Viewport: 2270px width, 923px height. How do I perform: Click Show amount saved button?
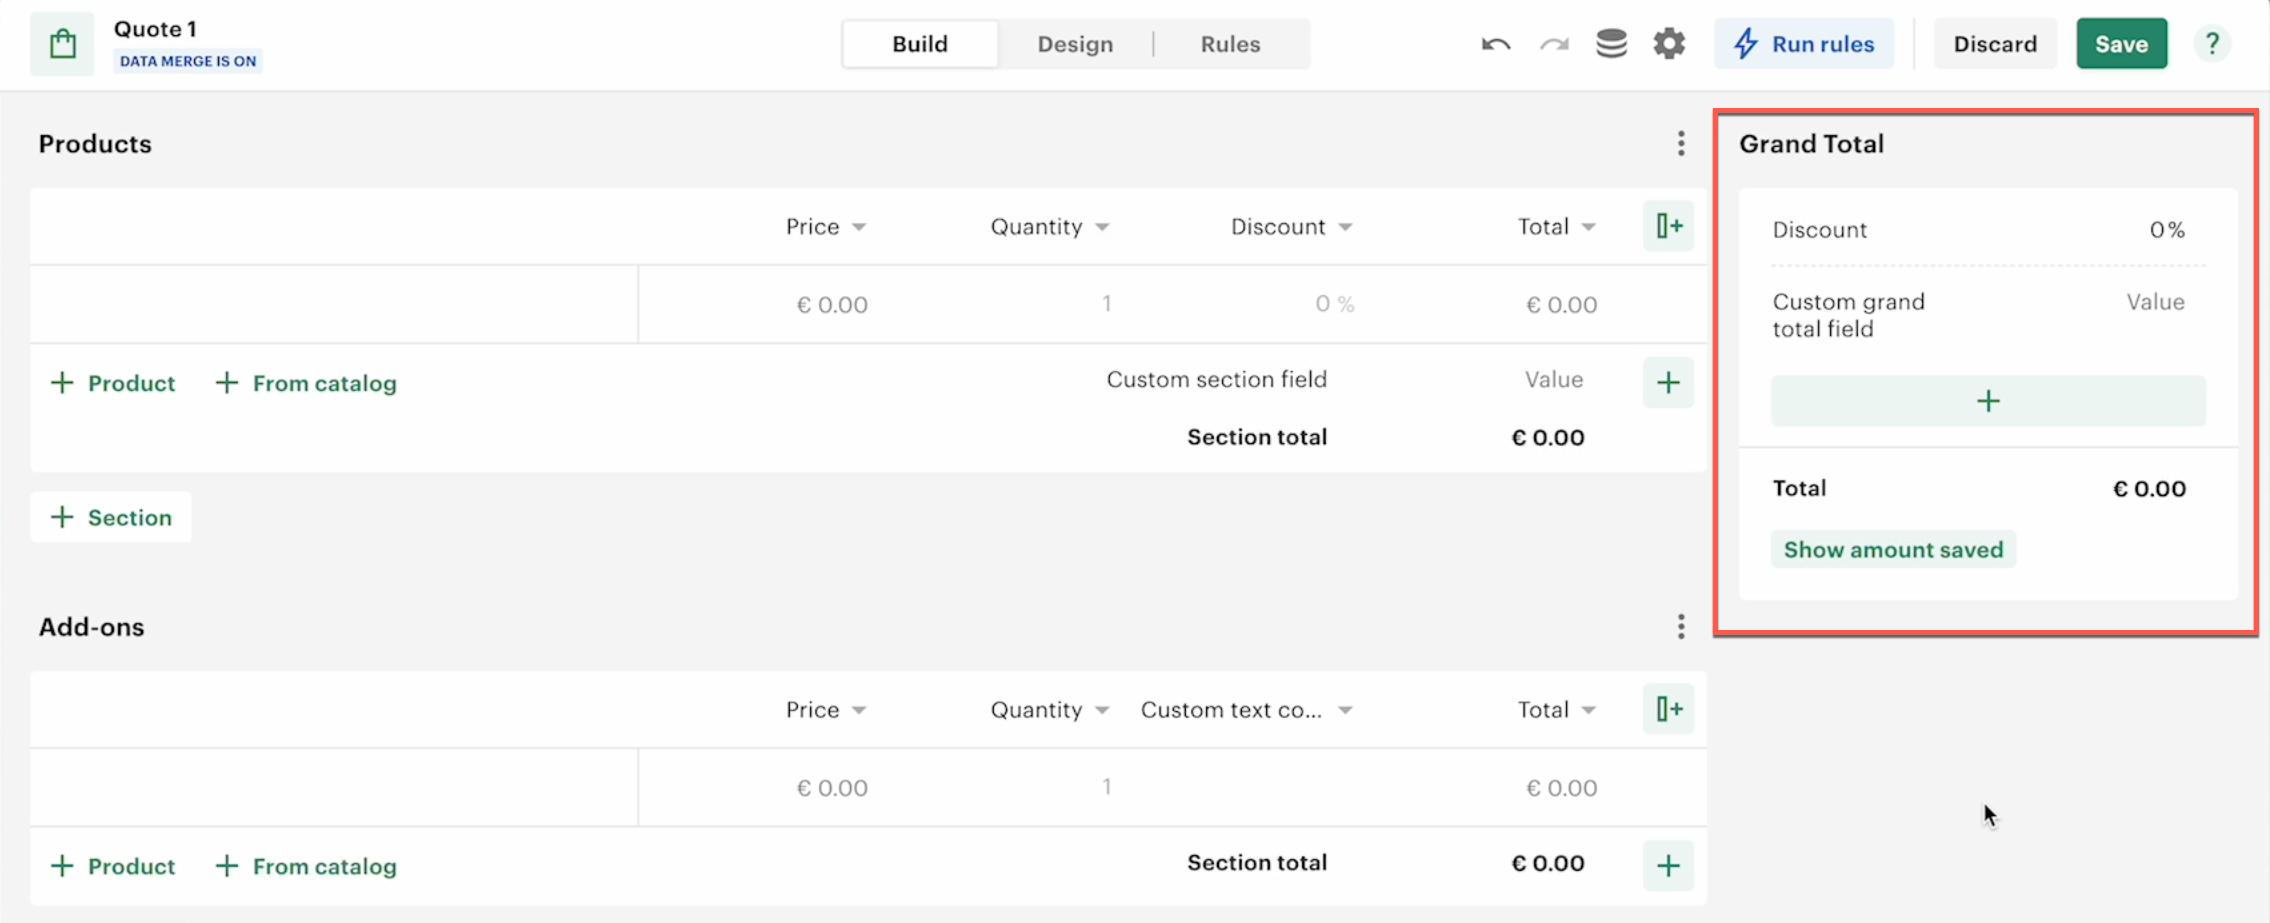1893,550
